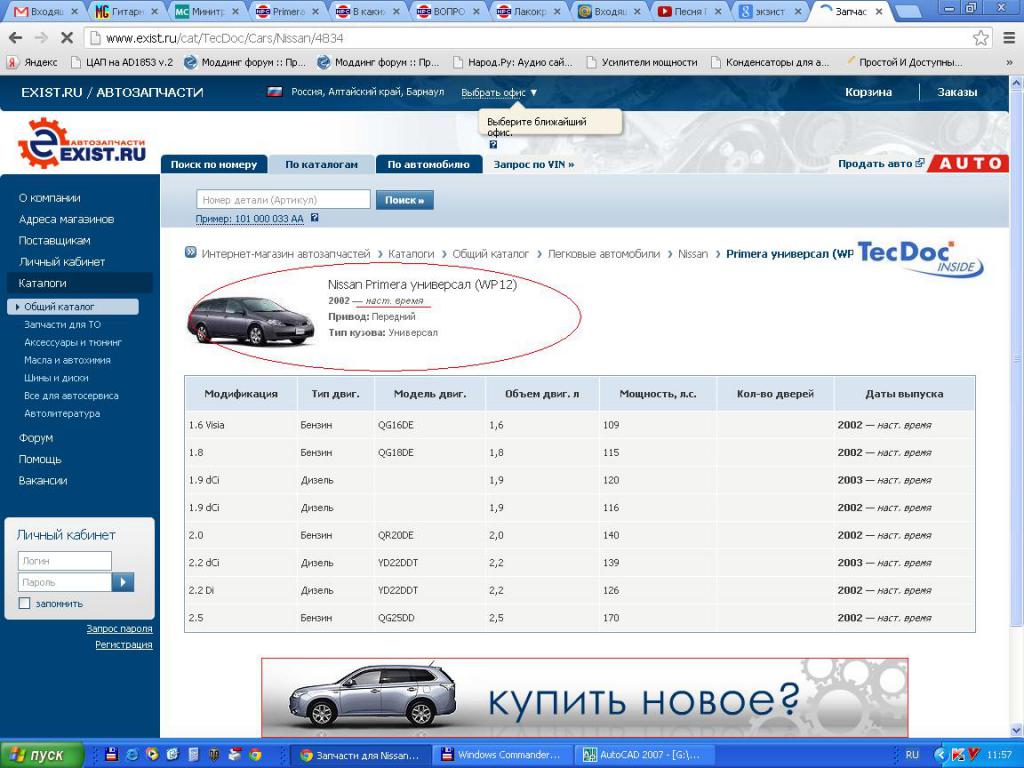Switch to the Лакокр browser tab

coord(528,12)
